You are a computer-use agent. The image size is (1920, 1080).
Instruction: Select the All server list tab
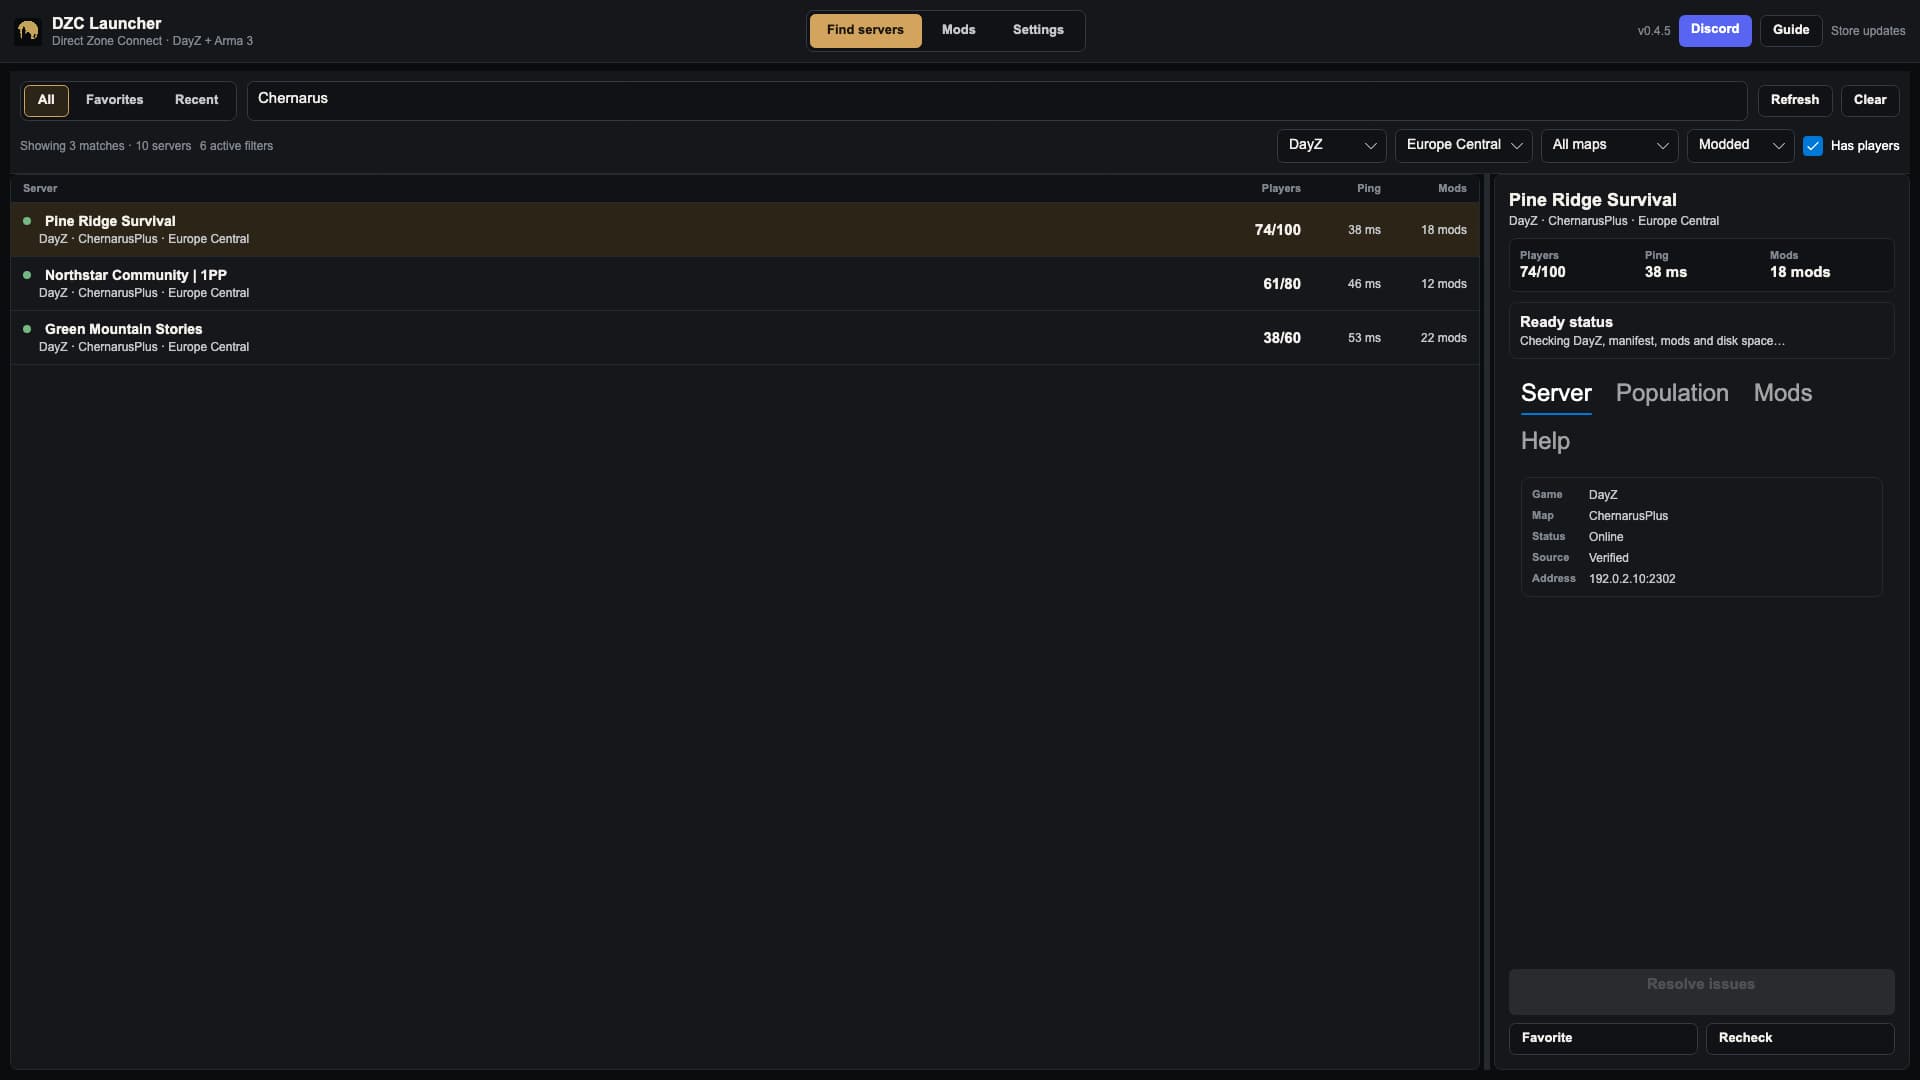click(46, 100)
